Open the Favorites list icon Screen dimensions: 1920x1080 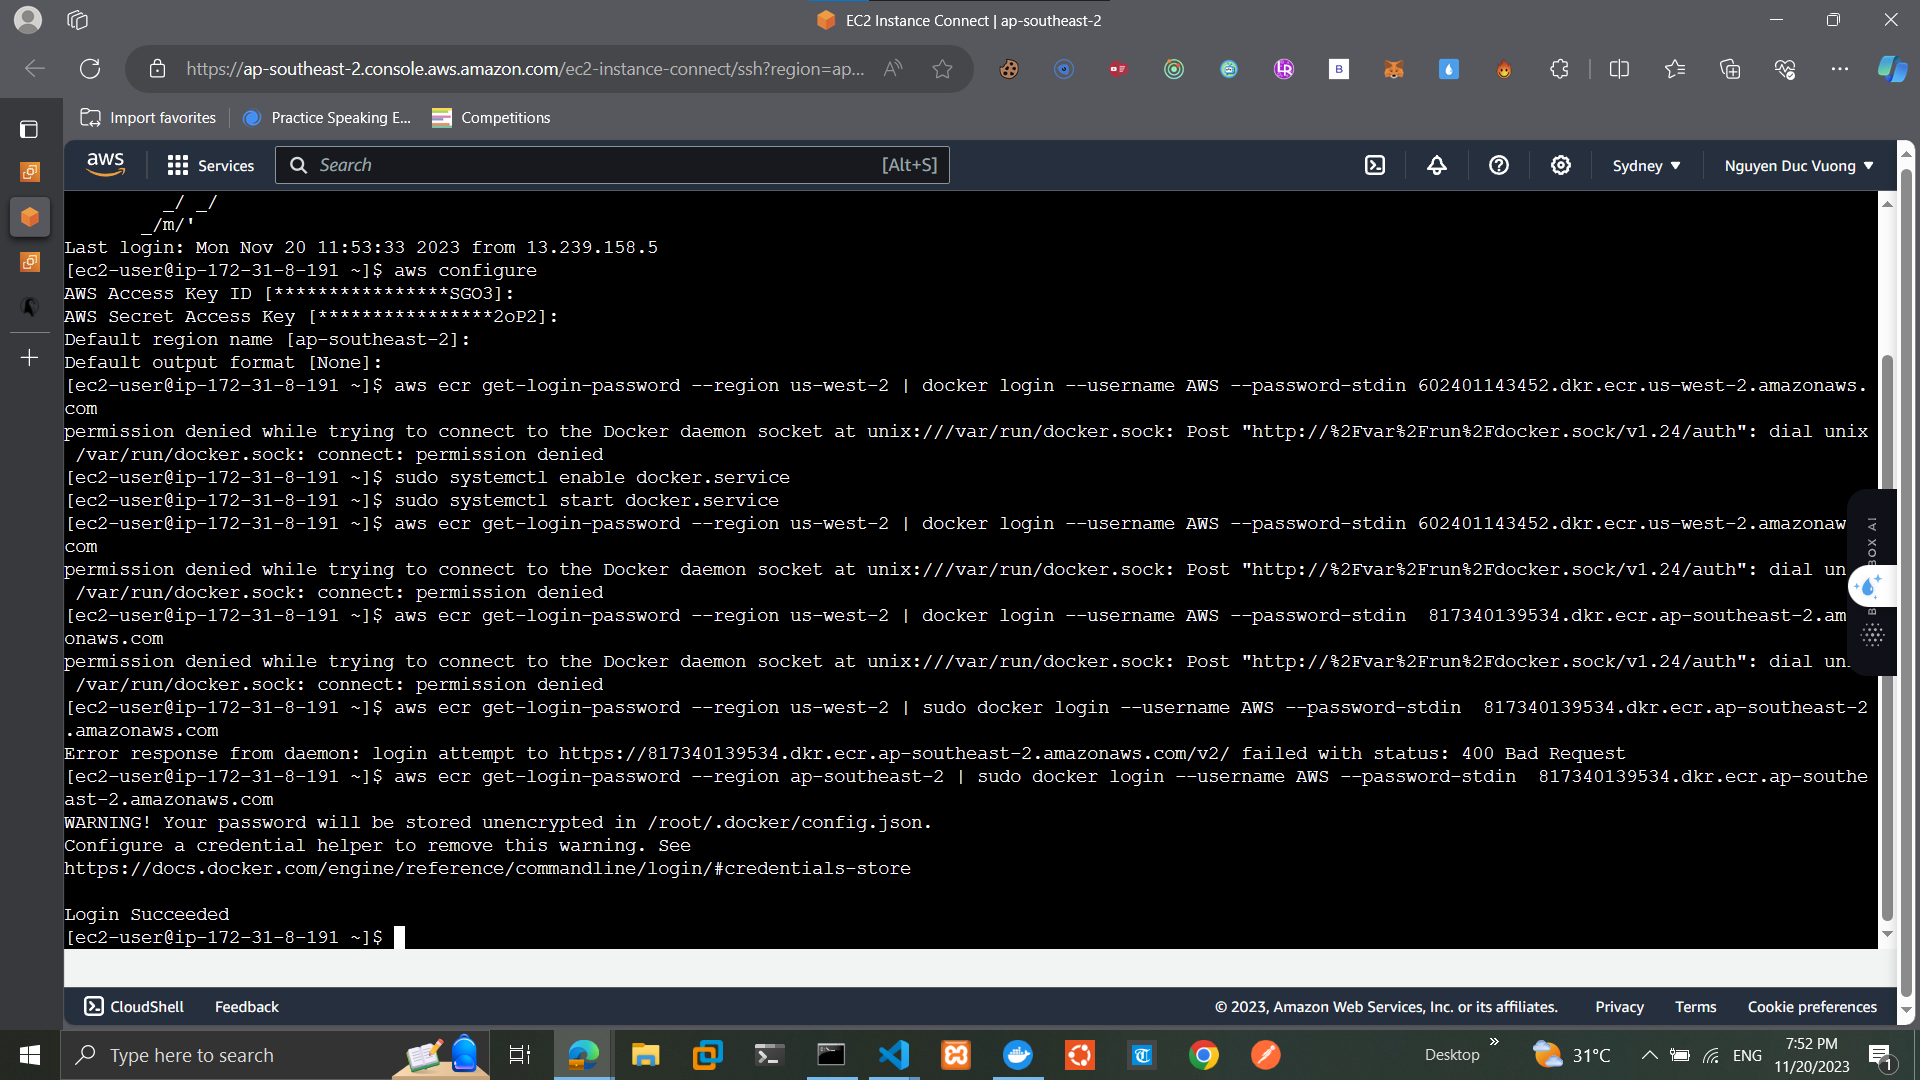[1675, 69]
